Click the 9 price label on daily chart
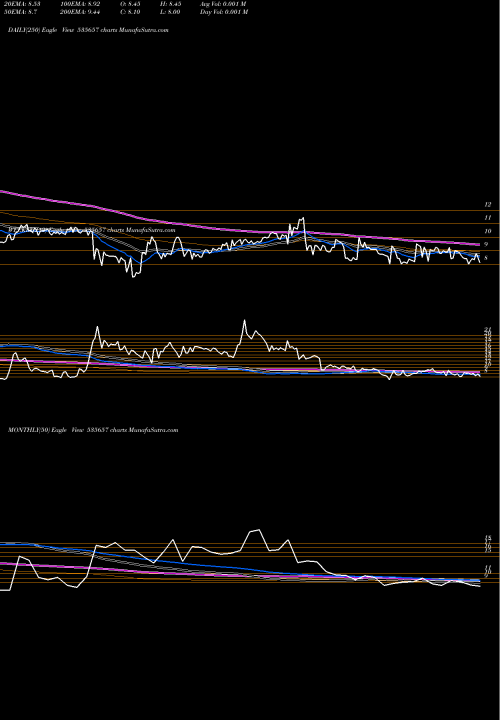This screenshot has width=500, height=720. tap(486, 245)
